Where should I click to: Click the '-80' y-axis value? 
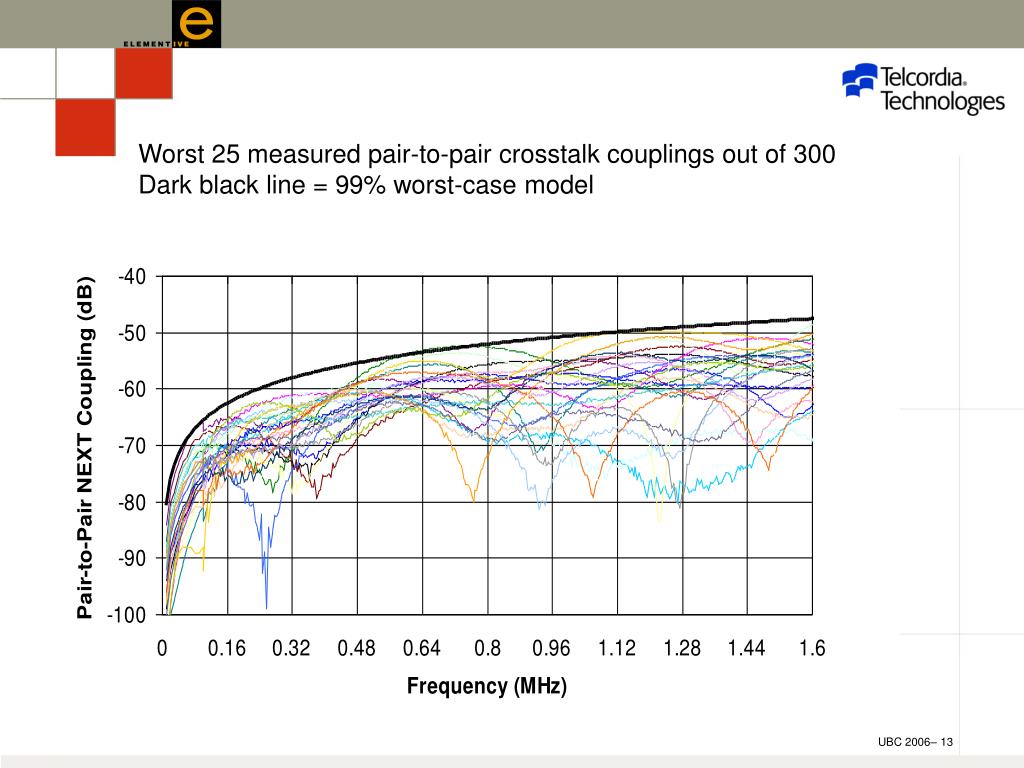[x=132, y=502]
